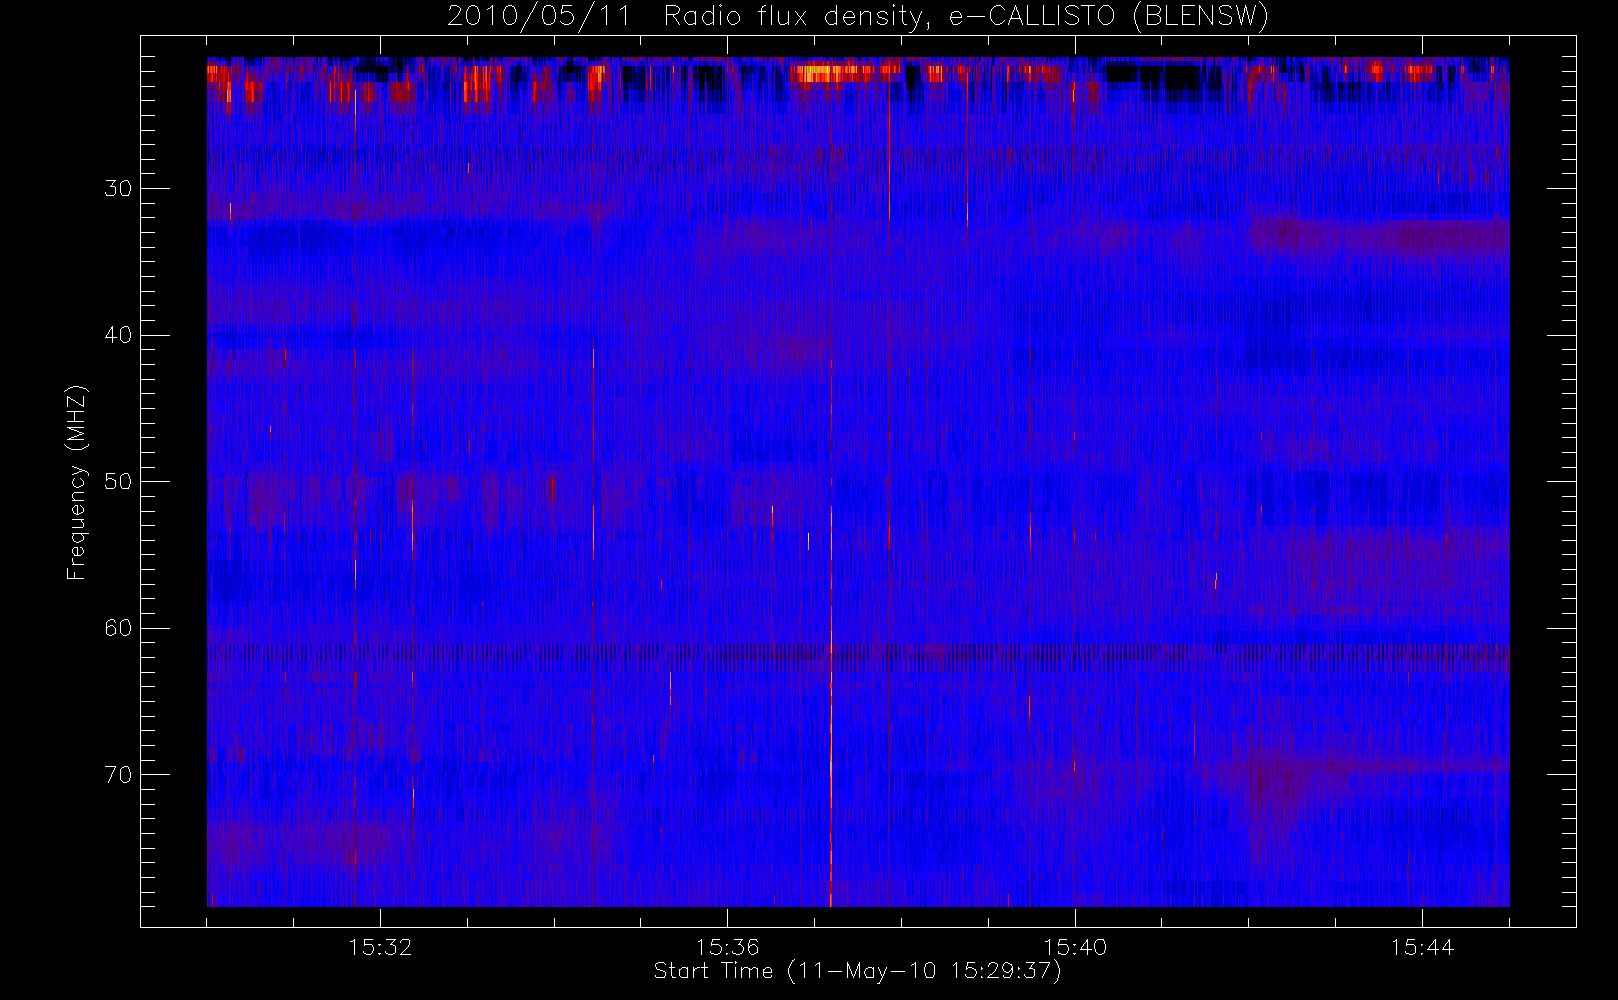This screenshot has width=1618, height=1000.
Task: Click the 15:36 time tick label
Action: click(x=728, y=946)
